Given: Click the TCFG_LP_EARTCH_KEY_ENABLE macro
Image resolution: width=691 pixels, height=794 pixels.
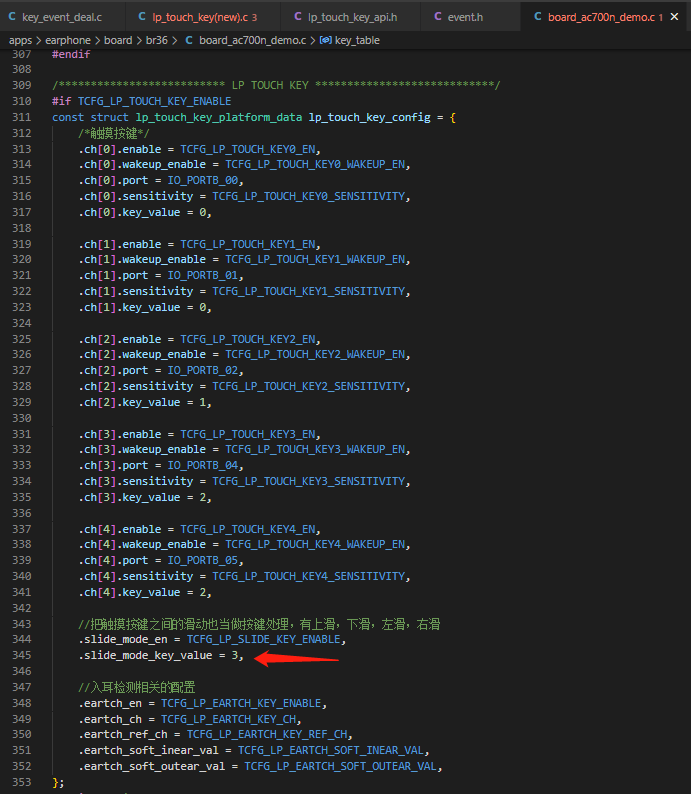Looking at the screenshot, I should coord(241,703).
